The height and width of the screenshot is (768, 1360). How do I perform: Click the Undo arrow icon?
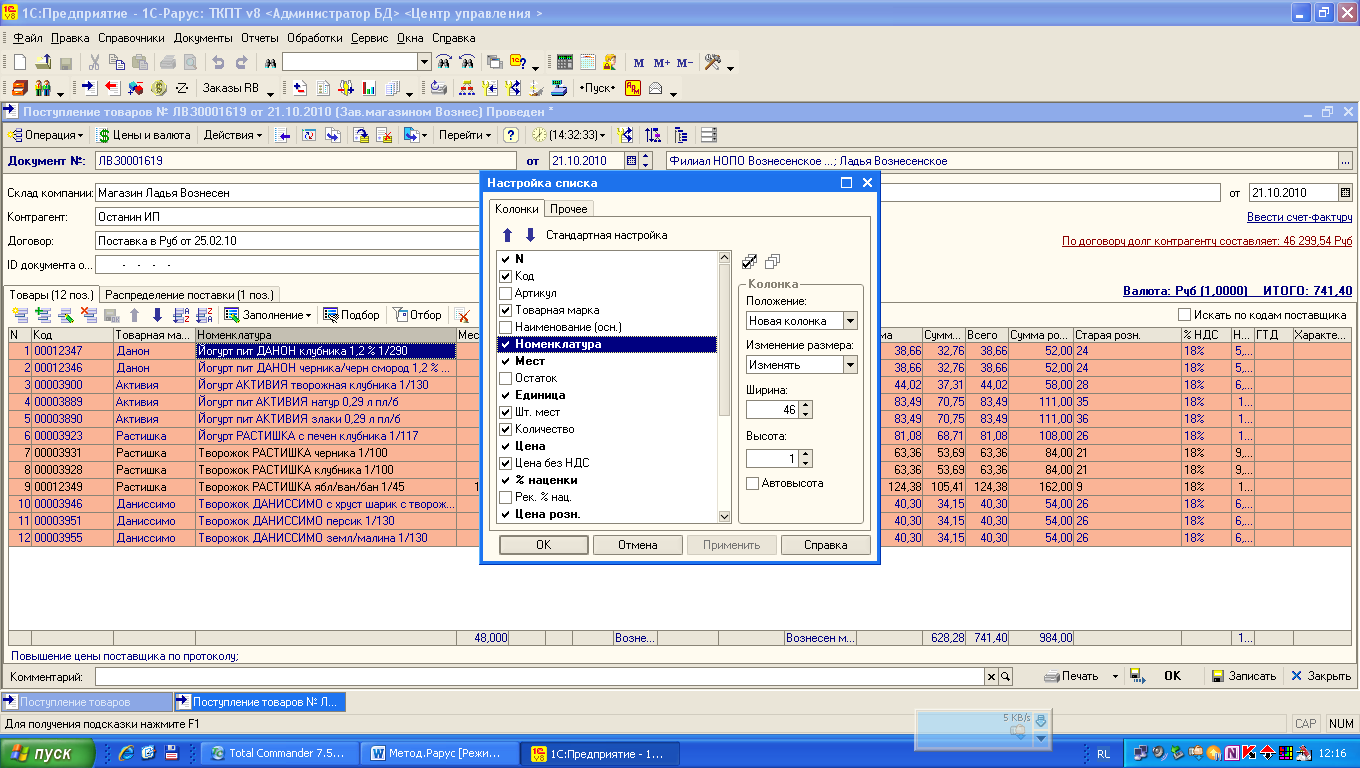(x=217, y=62)
